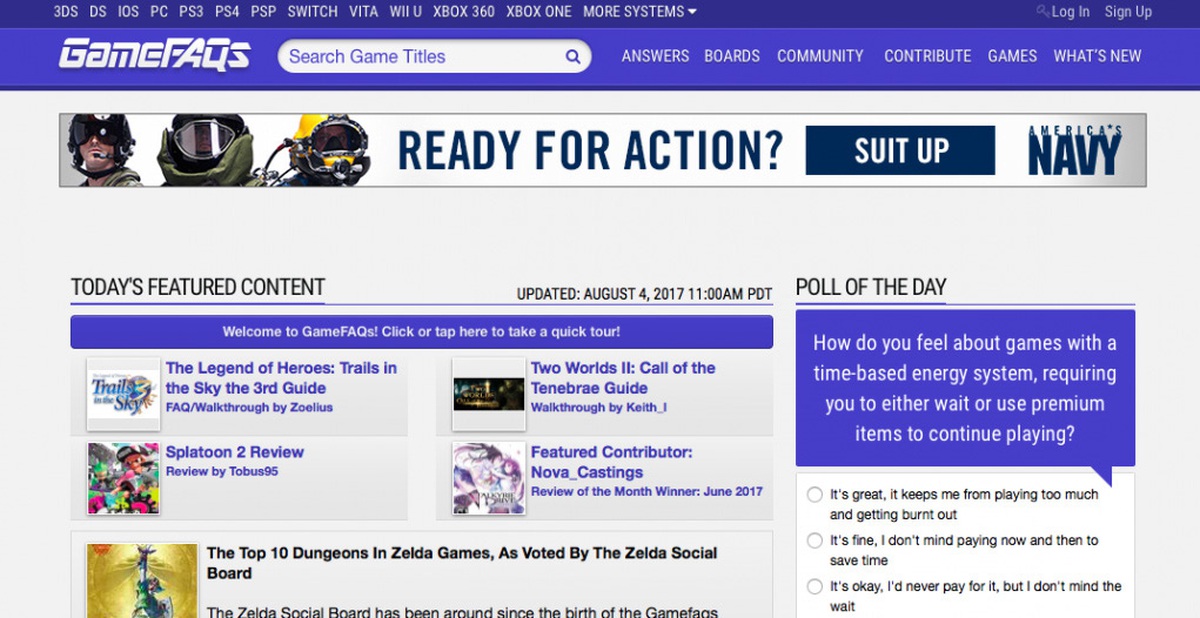Select "It's okay, I'd never pay" option
1200x618 pixels.
click(x=815, y=587)
